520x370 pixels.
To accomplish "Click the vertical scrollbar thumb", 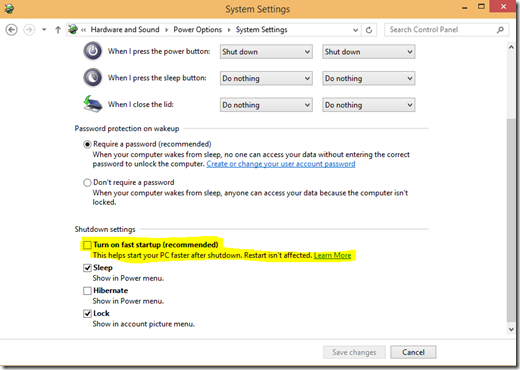I will (511, 220).
